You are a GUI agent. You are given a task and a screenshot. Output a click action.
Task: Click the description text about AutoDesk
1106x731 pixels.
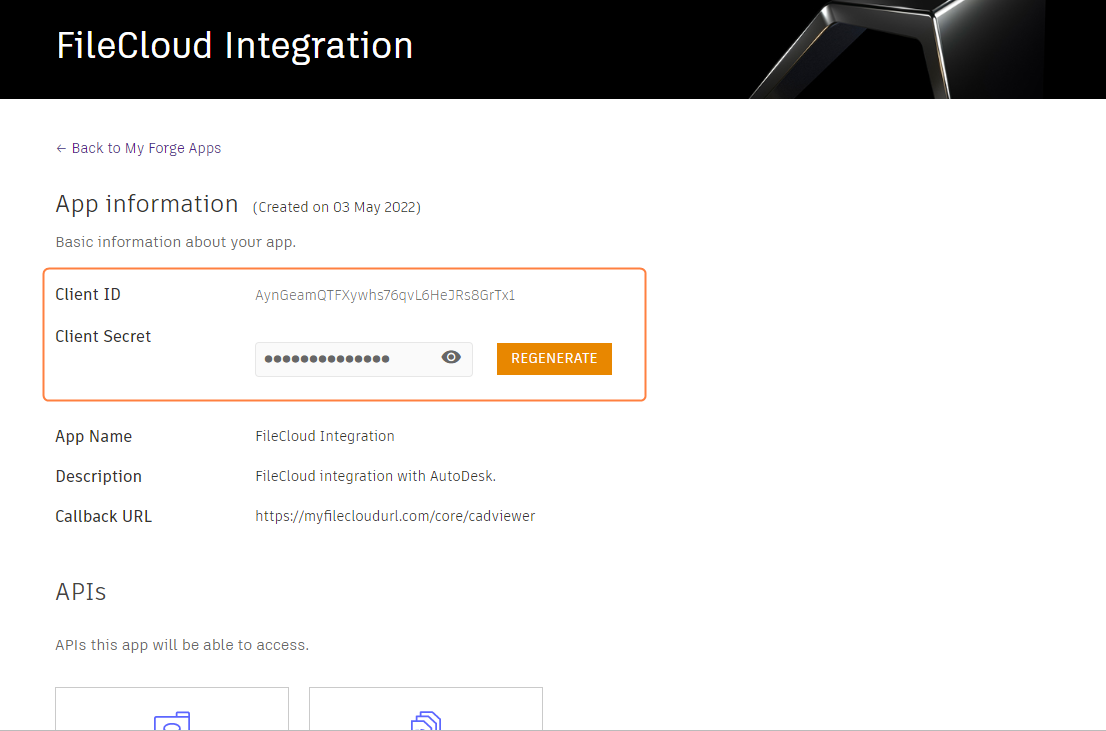[376, 476]
